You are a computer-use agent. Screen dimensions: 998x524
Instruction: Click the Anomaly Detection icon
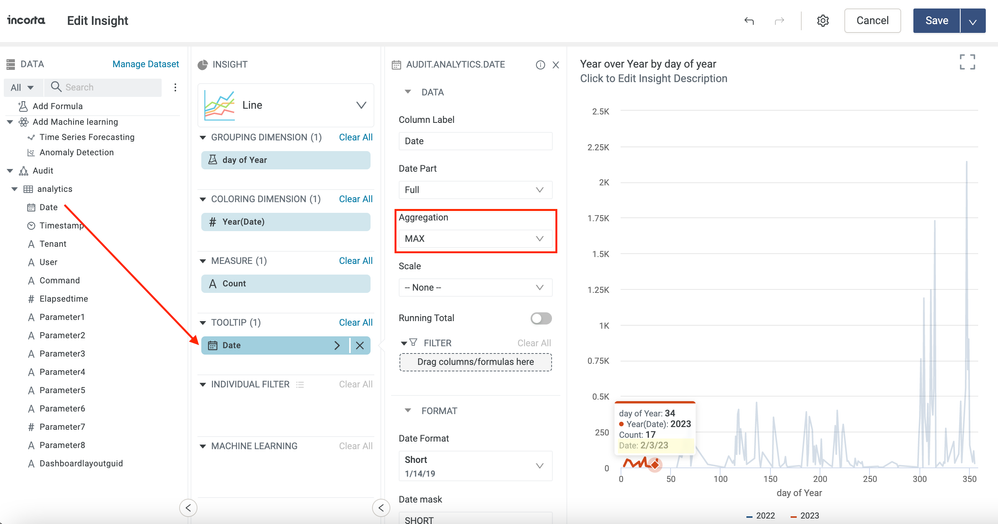[x=31, y=153]
